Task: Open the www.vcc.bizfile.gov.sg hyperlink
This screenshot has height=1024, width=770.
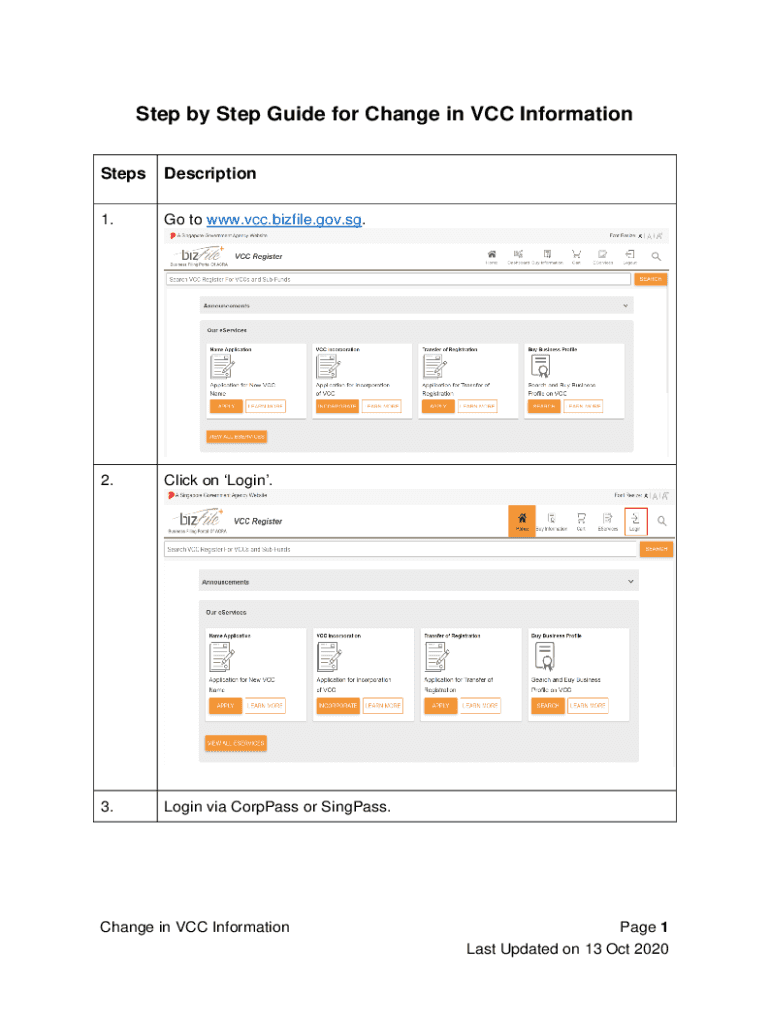Action: [x=283, y=219]
